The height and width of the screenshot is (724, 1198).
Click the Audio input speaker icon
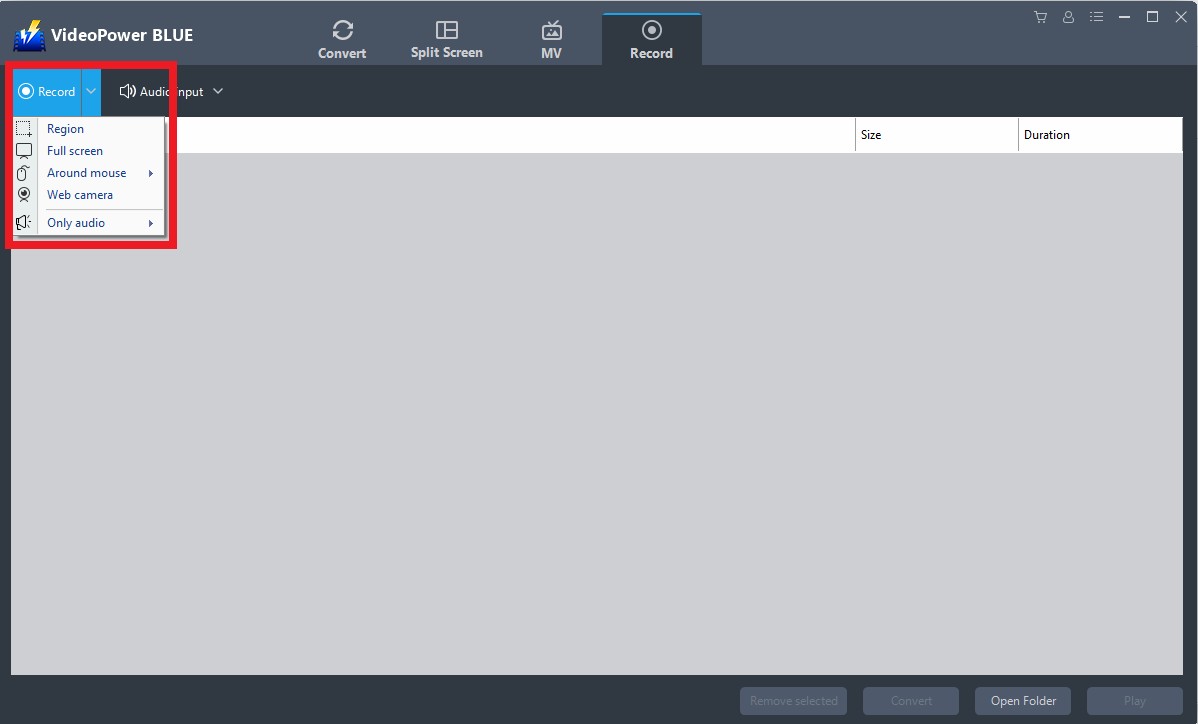(x=128, y=92)
